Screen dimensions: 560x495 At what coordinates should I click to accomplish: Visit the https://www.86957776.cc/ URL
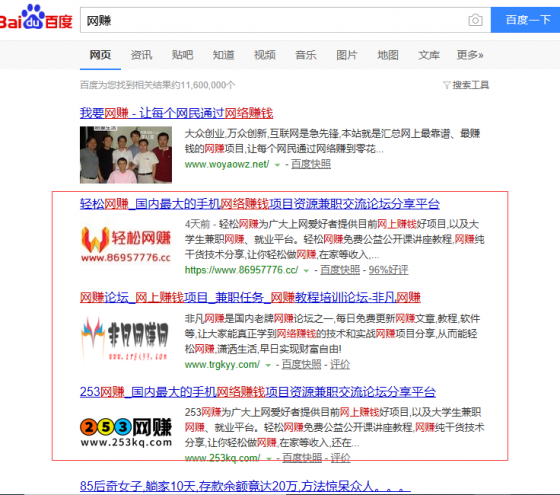241,270
